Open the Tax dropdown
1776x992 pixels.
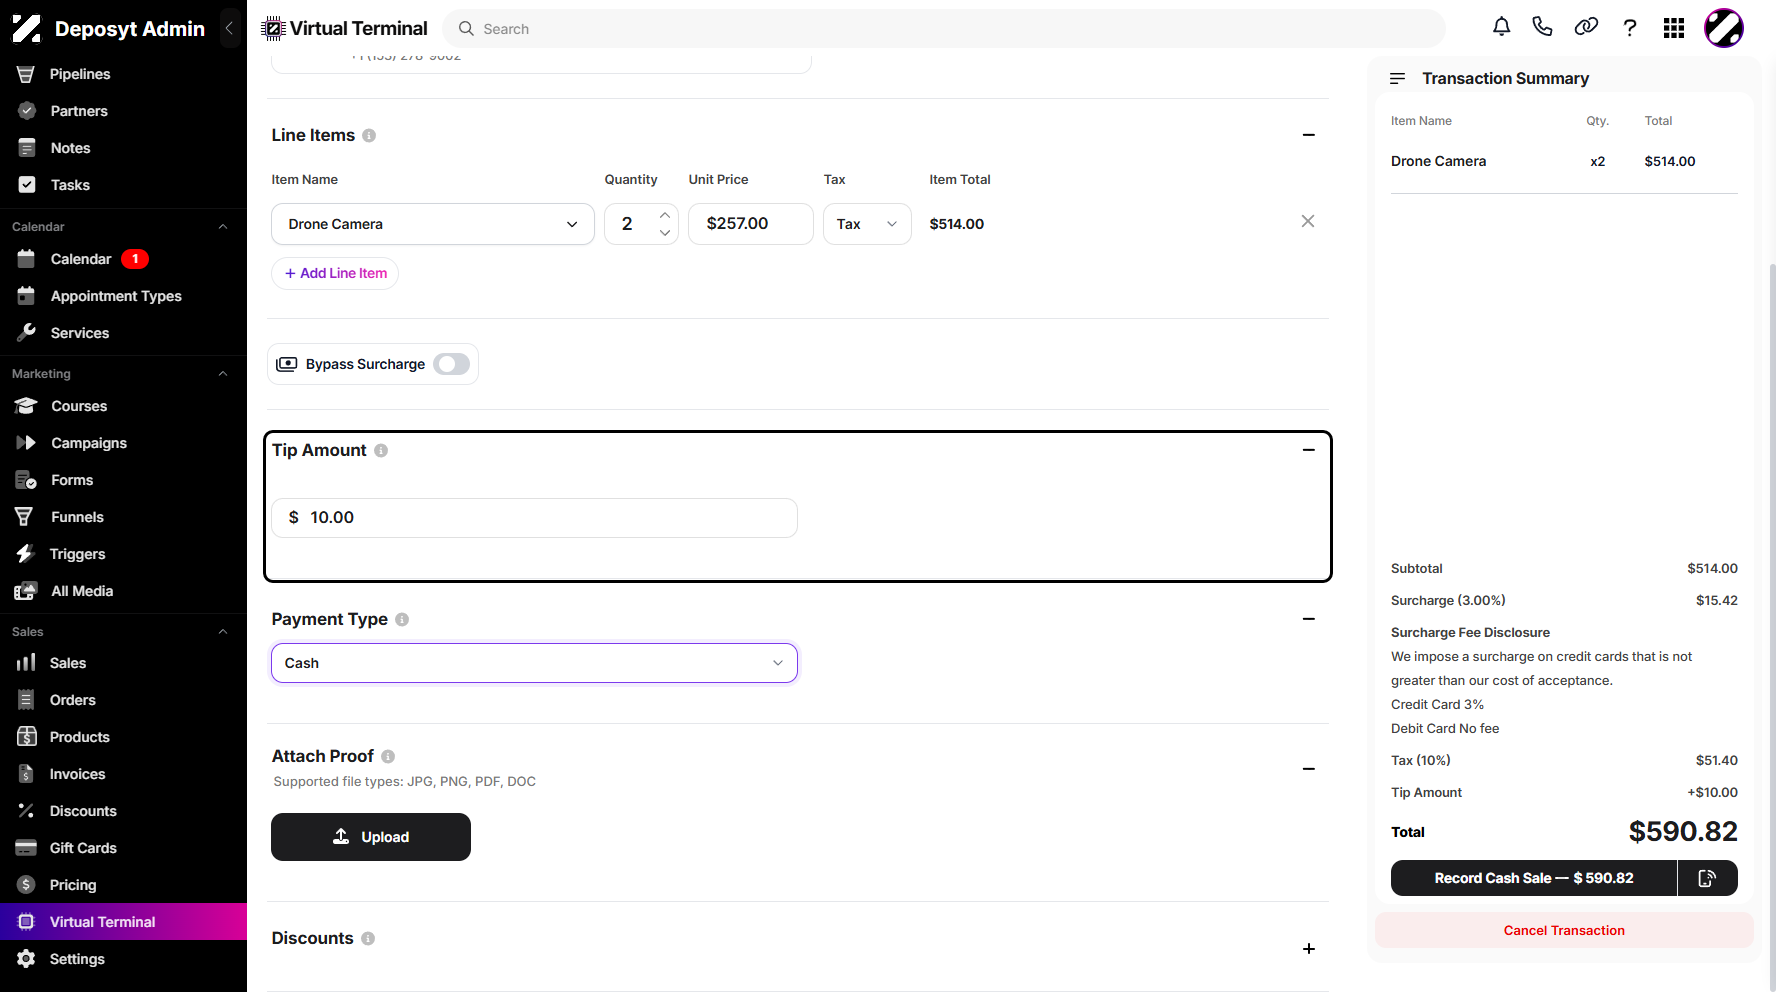(867, 224)
